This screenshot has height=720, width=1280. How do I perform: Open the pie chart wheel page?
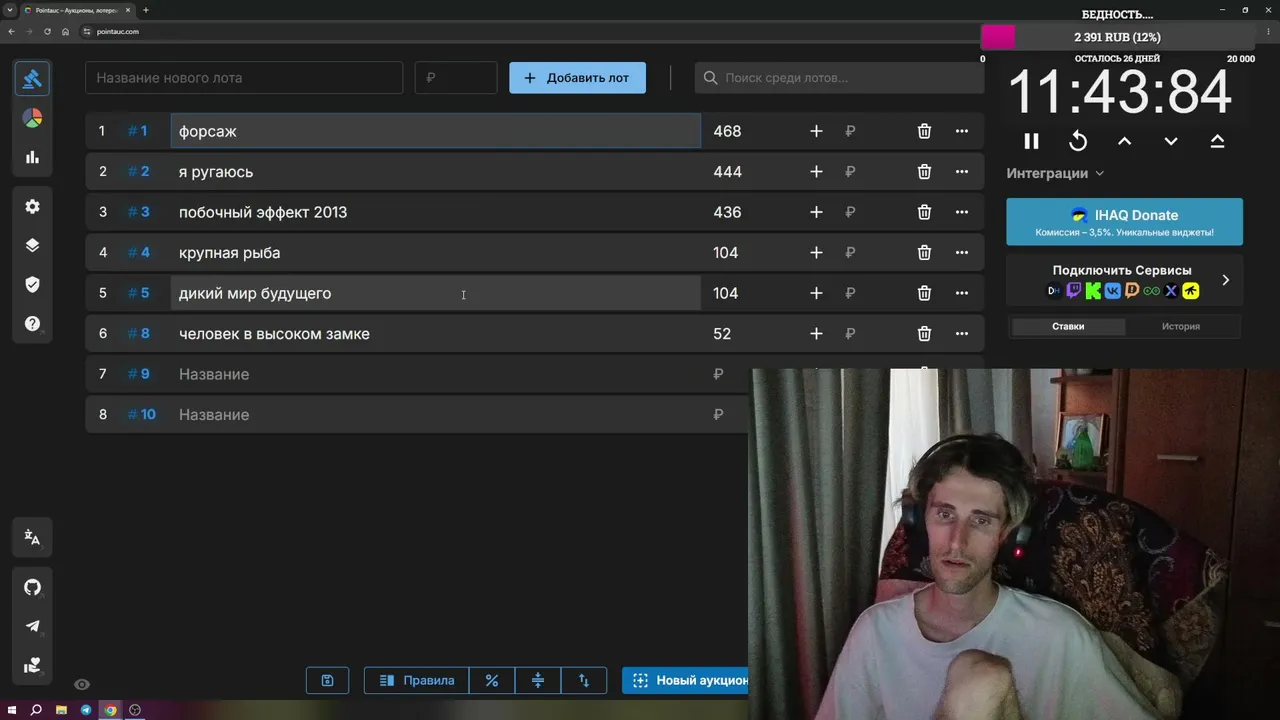tap(32, 118)
